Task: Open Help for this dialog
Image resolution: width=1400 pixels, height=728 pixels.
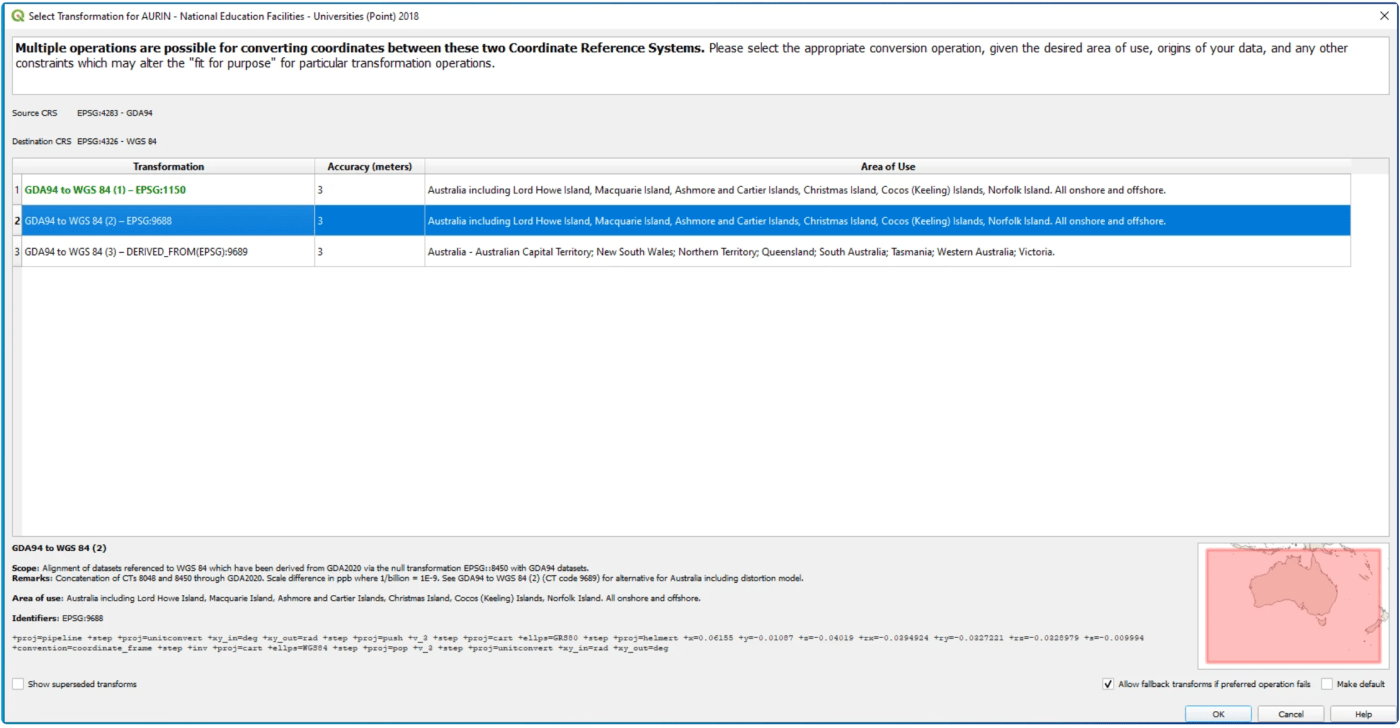Action: pos(1363,714)
